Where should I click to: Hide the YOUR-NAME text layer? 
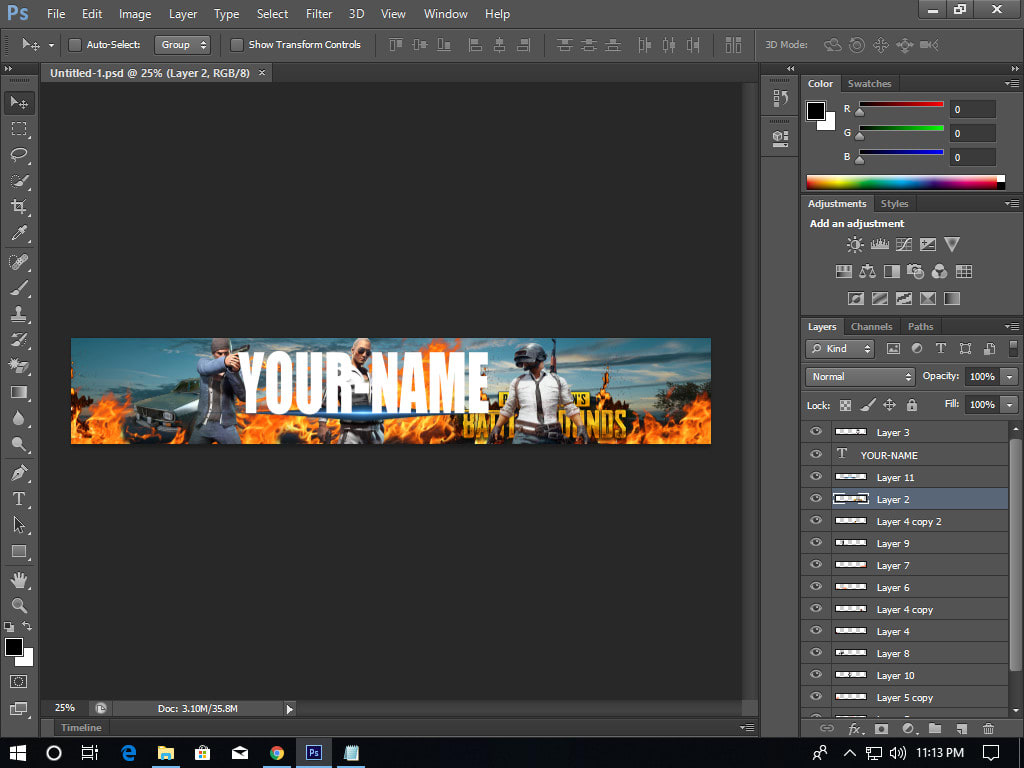click(x=816, y=454)
